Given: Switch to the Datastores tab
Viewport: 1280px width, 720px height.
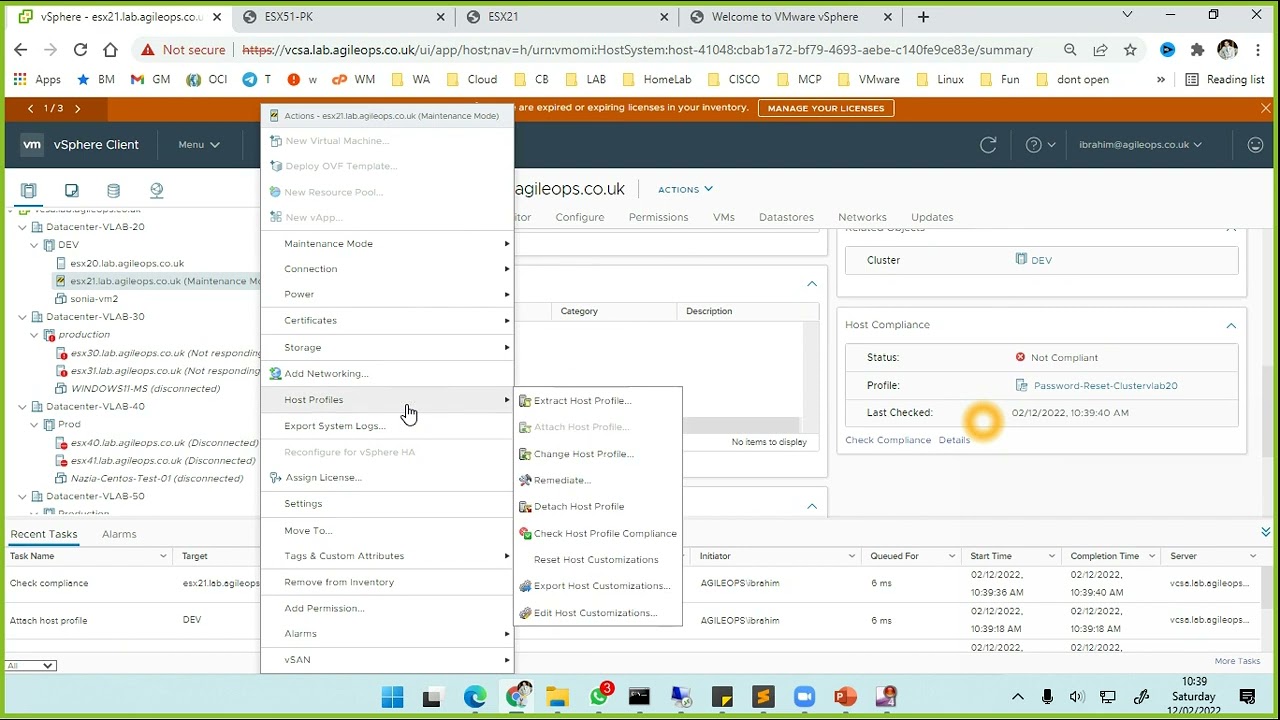Looking at the screenshot, I should [x=786, y=217].
